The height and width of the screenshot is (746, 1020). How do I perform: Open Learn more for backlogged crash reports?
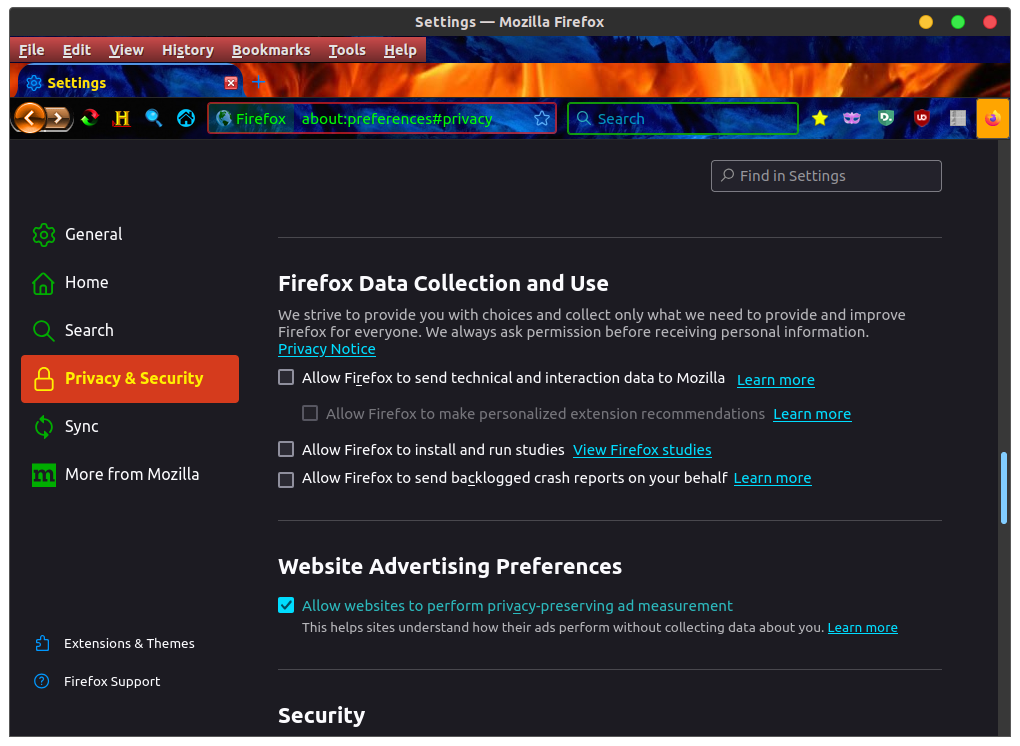tap(772, 478)
